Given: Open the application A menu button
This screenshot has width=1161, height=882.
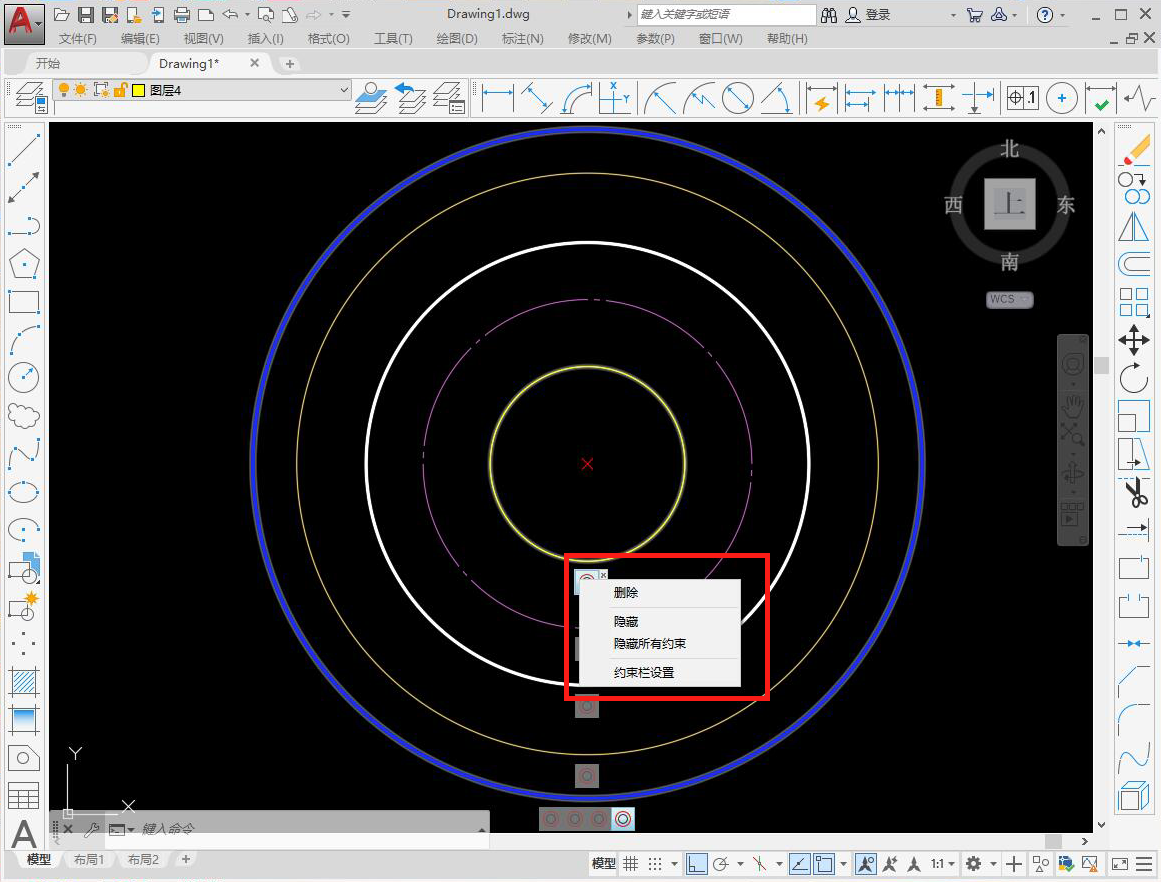Looking at the screenshot, I should (x=24, y=24).
